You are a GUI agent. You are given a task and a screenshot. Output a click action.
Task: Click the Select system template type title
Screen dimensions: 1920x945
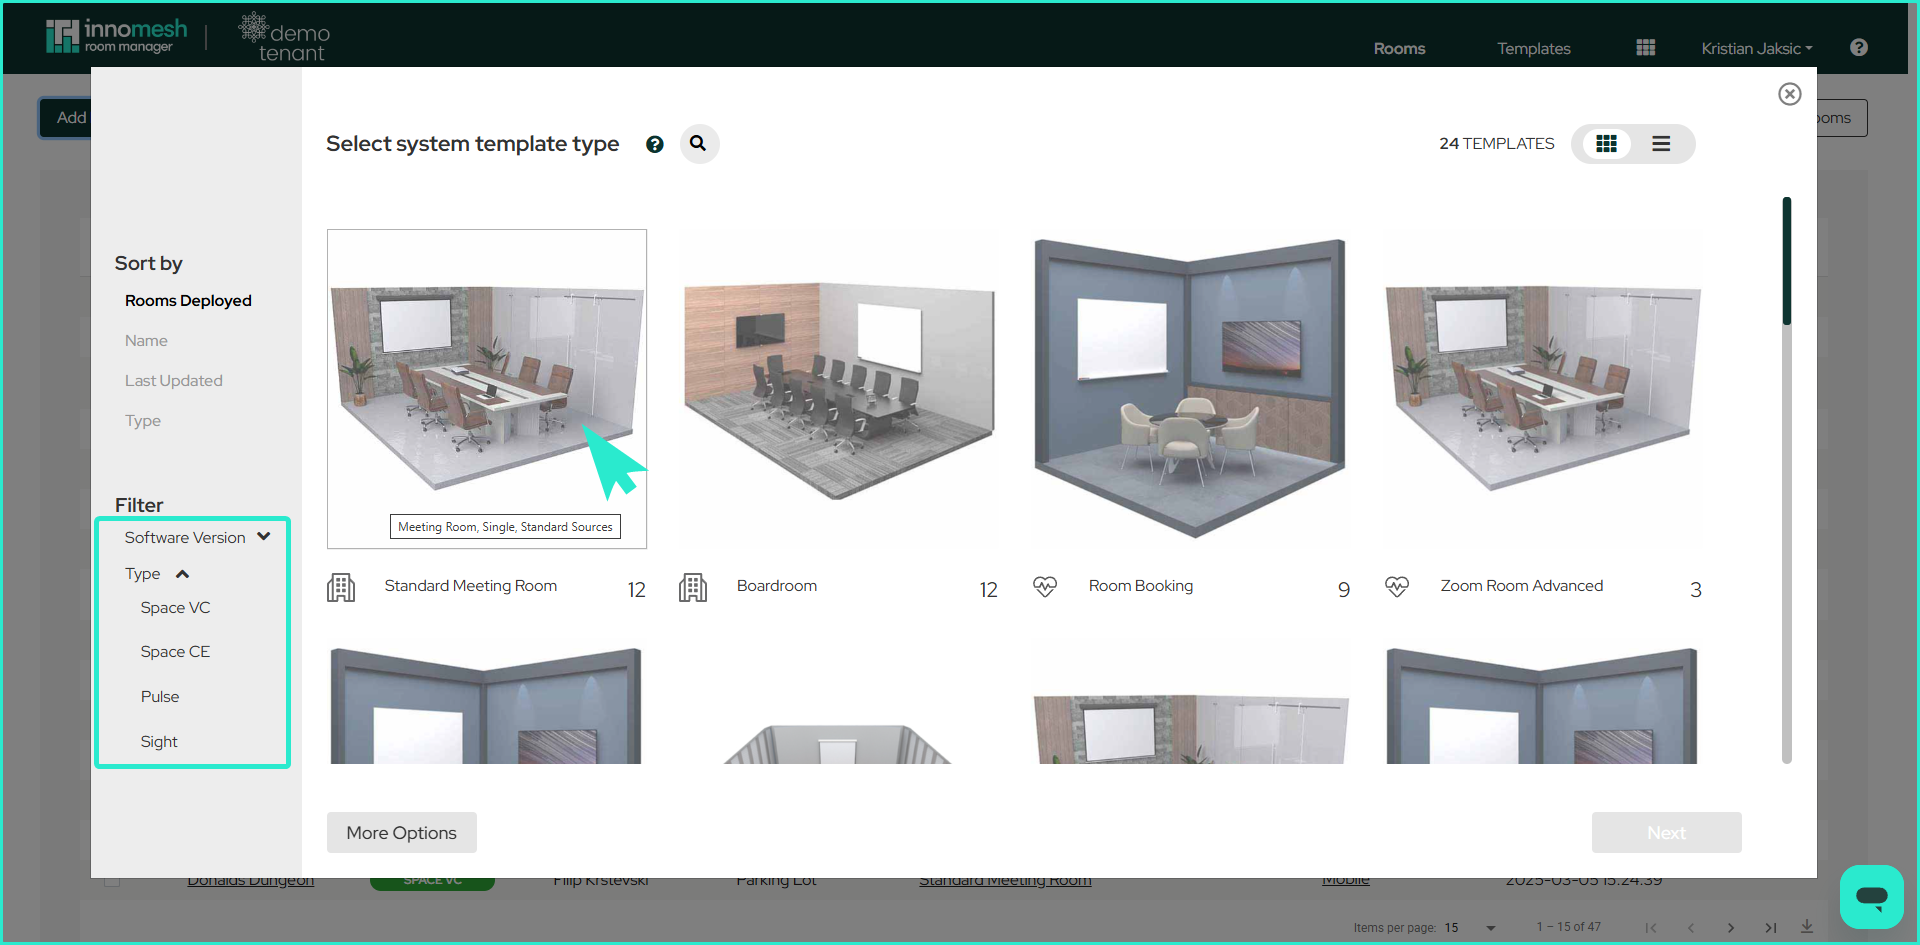click(x=473, y=144)
